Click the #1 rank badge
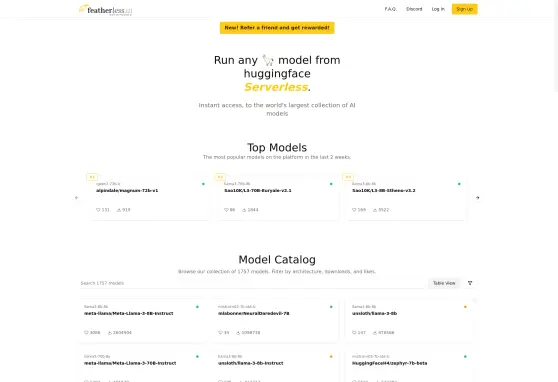 (x=92, y=177)
